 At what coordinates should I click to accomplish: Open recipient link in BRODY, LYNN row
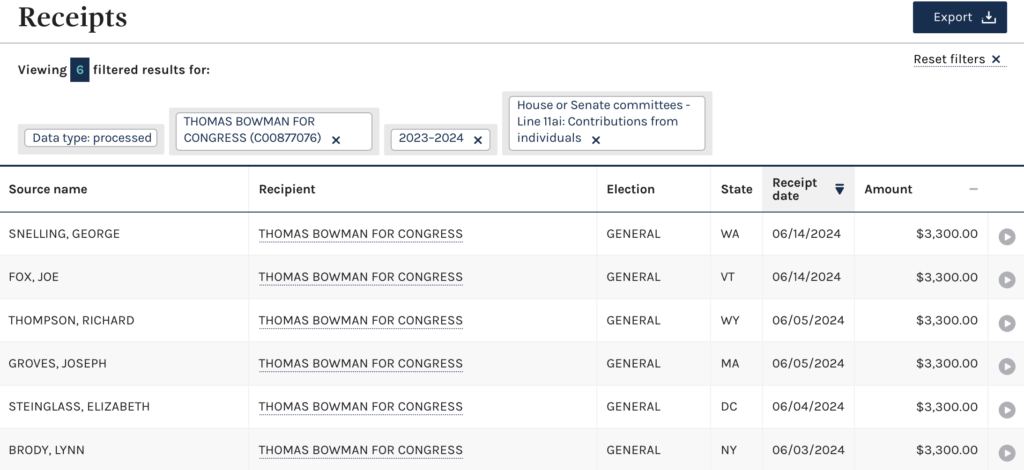click(360, 450)
